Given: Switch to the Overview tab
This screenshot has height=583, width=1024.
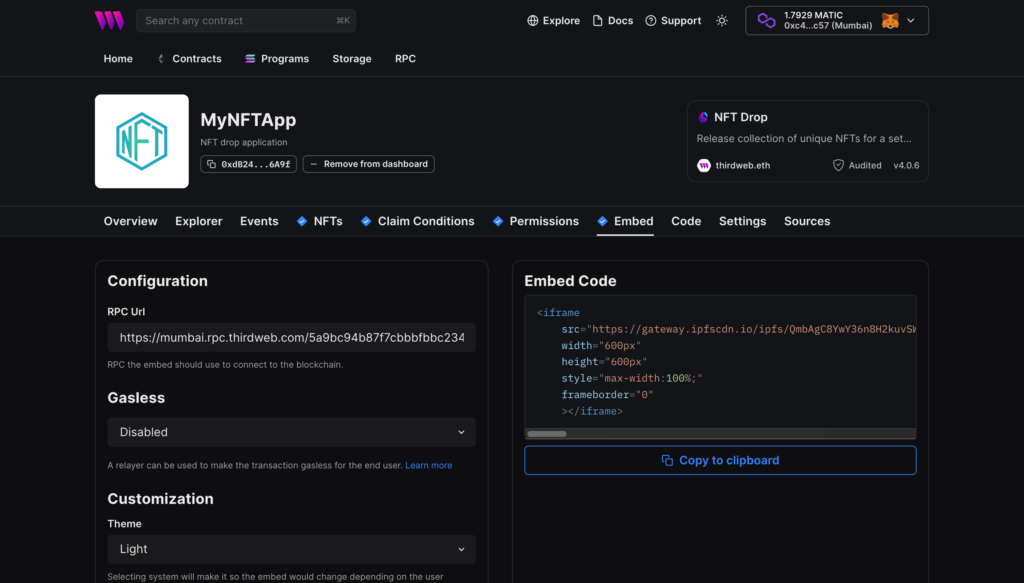Looking at the screenshot, I should point(131,221).
